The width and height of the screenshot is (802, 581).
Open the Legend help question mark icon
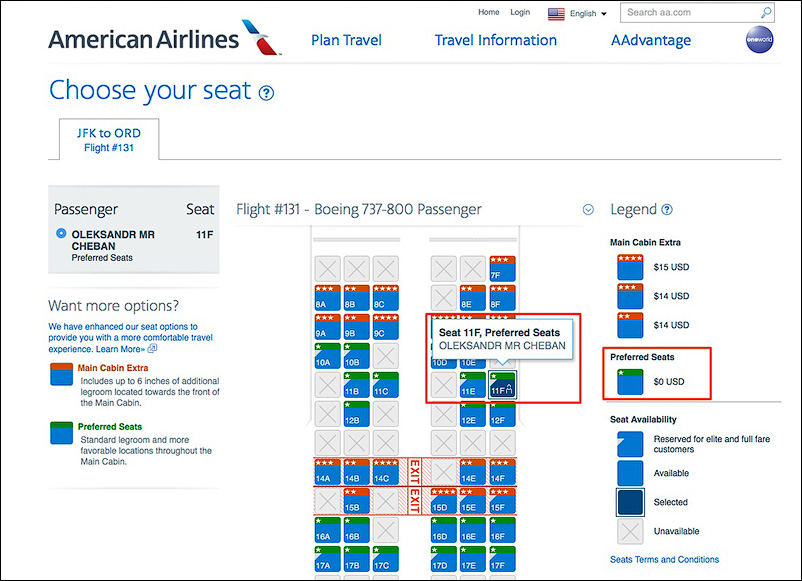click(667, 210)
